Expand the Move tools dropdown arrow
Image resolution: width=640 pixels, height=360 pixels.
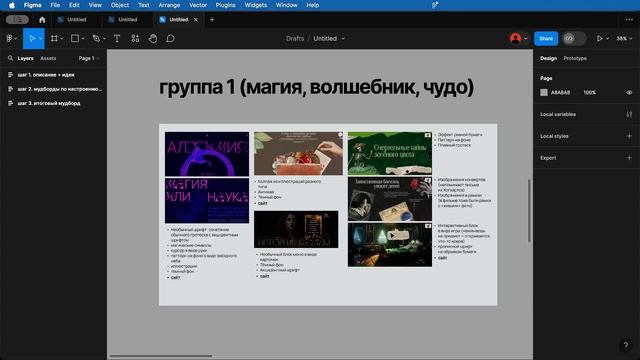point(40,38)
